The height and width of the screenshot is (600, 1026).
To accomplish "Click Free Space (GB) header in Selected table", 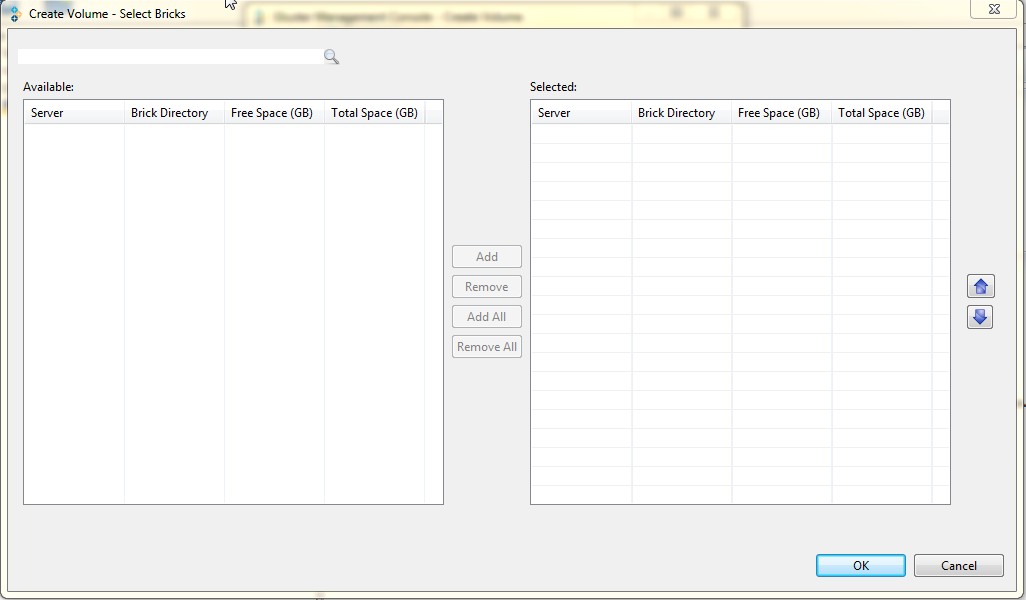I will coord(781,113).
